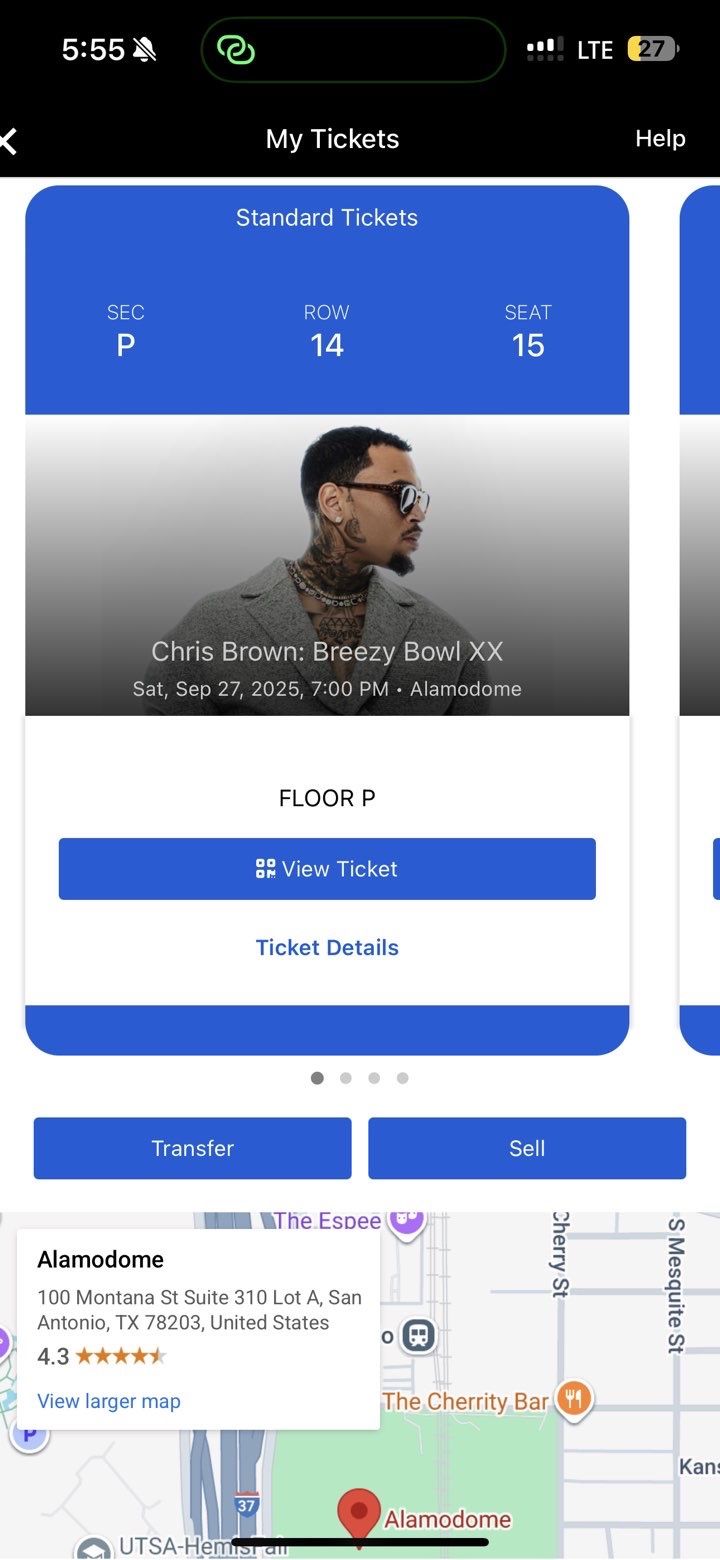Image resolution: width=720 pixels, height=1560 pixels.
Task: Tap the Sell button
Action: click(x=527, y=1148)
